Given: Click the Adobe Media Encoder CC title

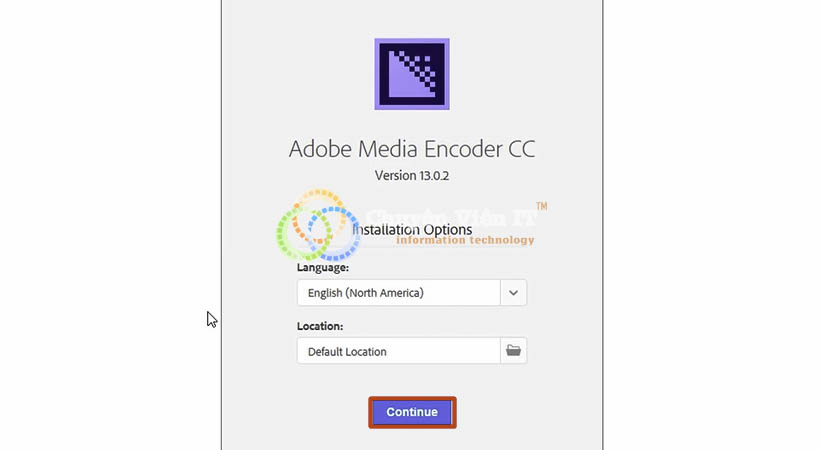Looking at the screenshot, I should click(x=412, y=149).
